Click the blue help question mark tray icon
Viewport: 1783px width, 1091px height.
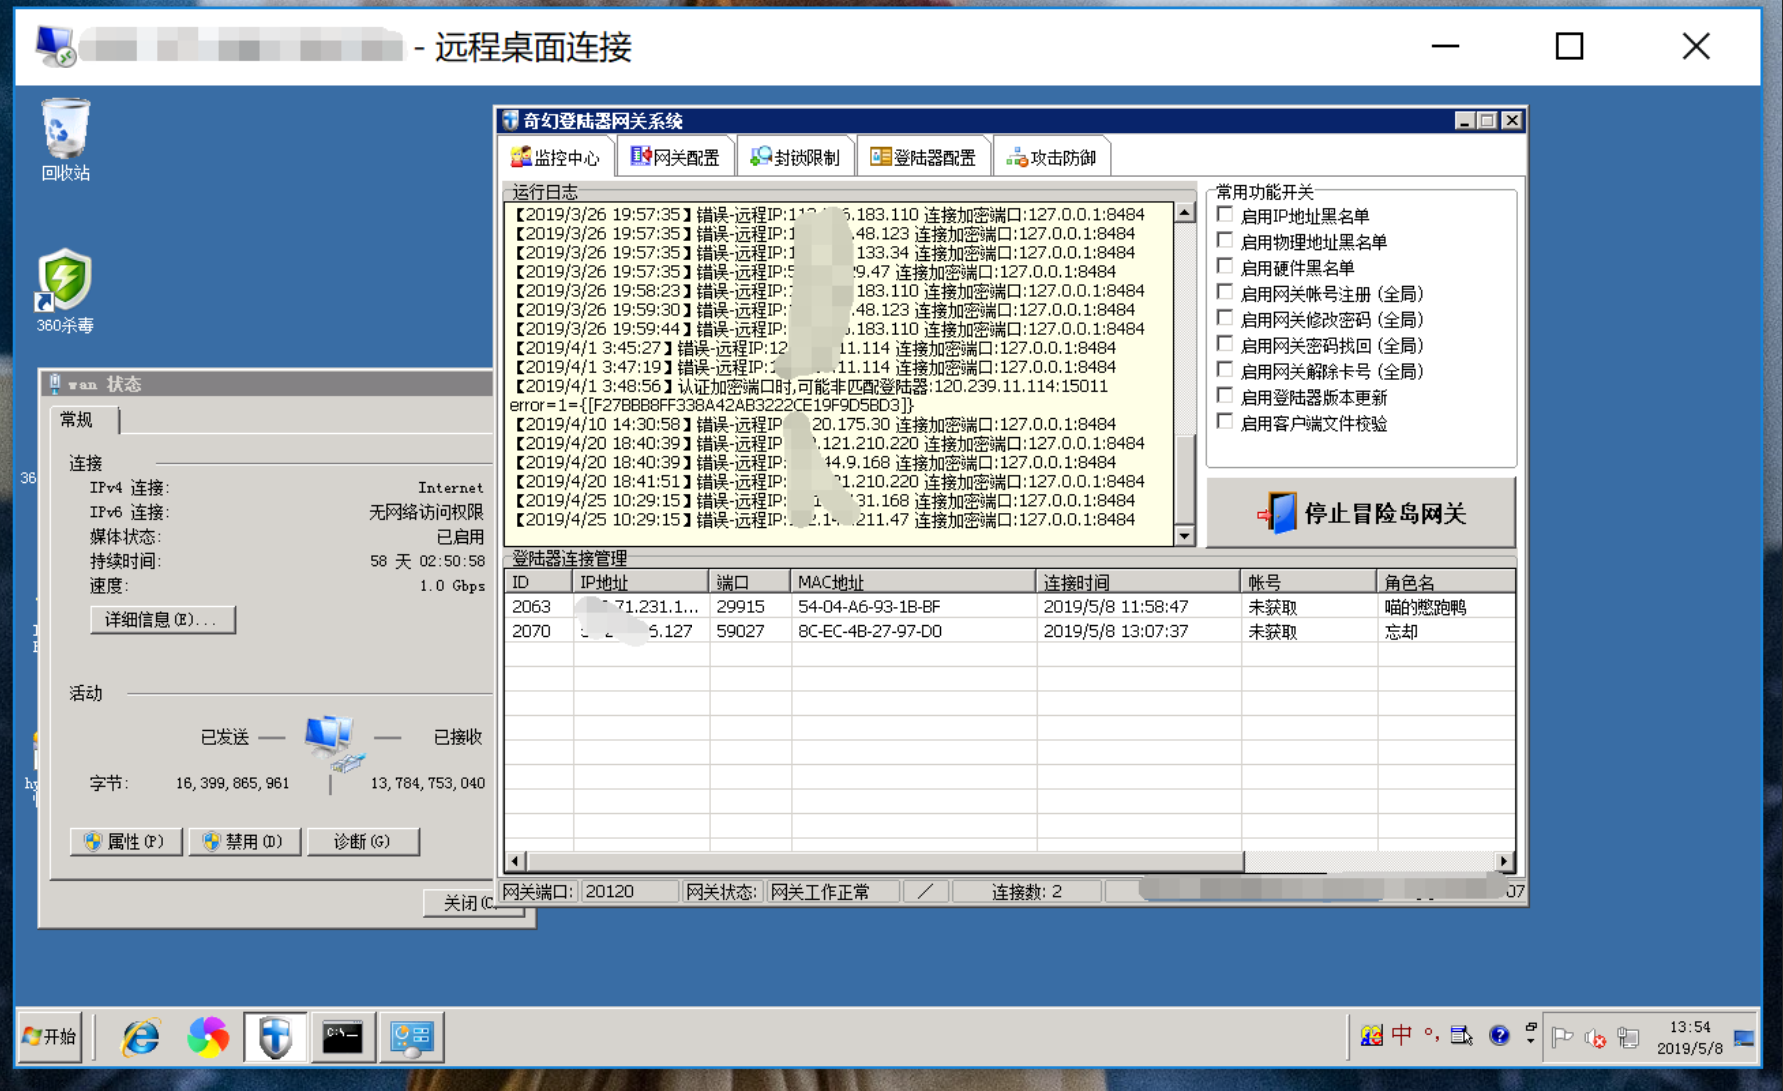click(1498, 1036)
